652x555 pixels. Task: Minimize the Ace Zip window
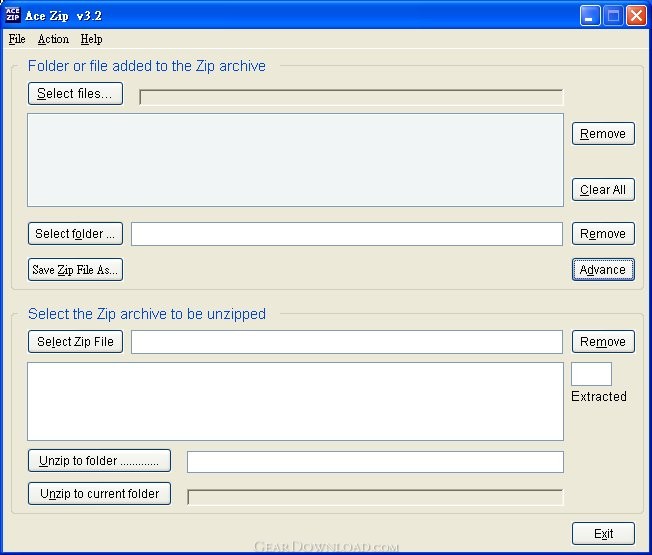(590, 16)
